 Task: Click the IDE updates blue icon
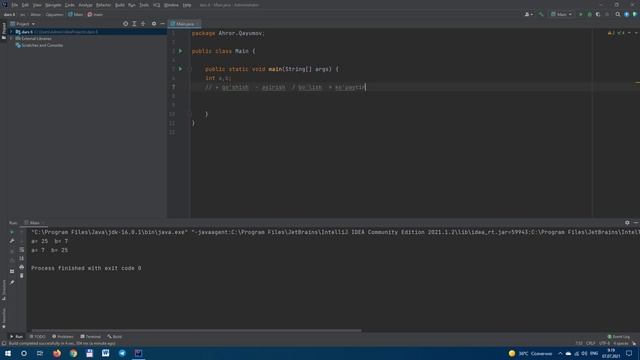tap(627, 14)
